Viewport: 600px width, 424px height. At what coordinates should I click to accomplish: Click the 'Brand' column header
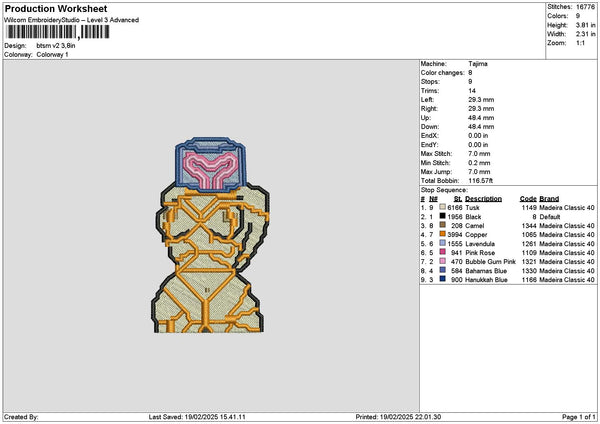tap(549, 199)
